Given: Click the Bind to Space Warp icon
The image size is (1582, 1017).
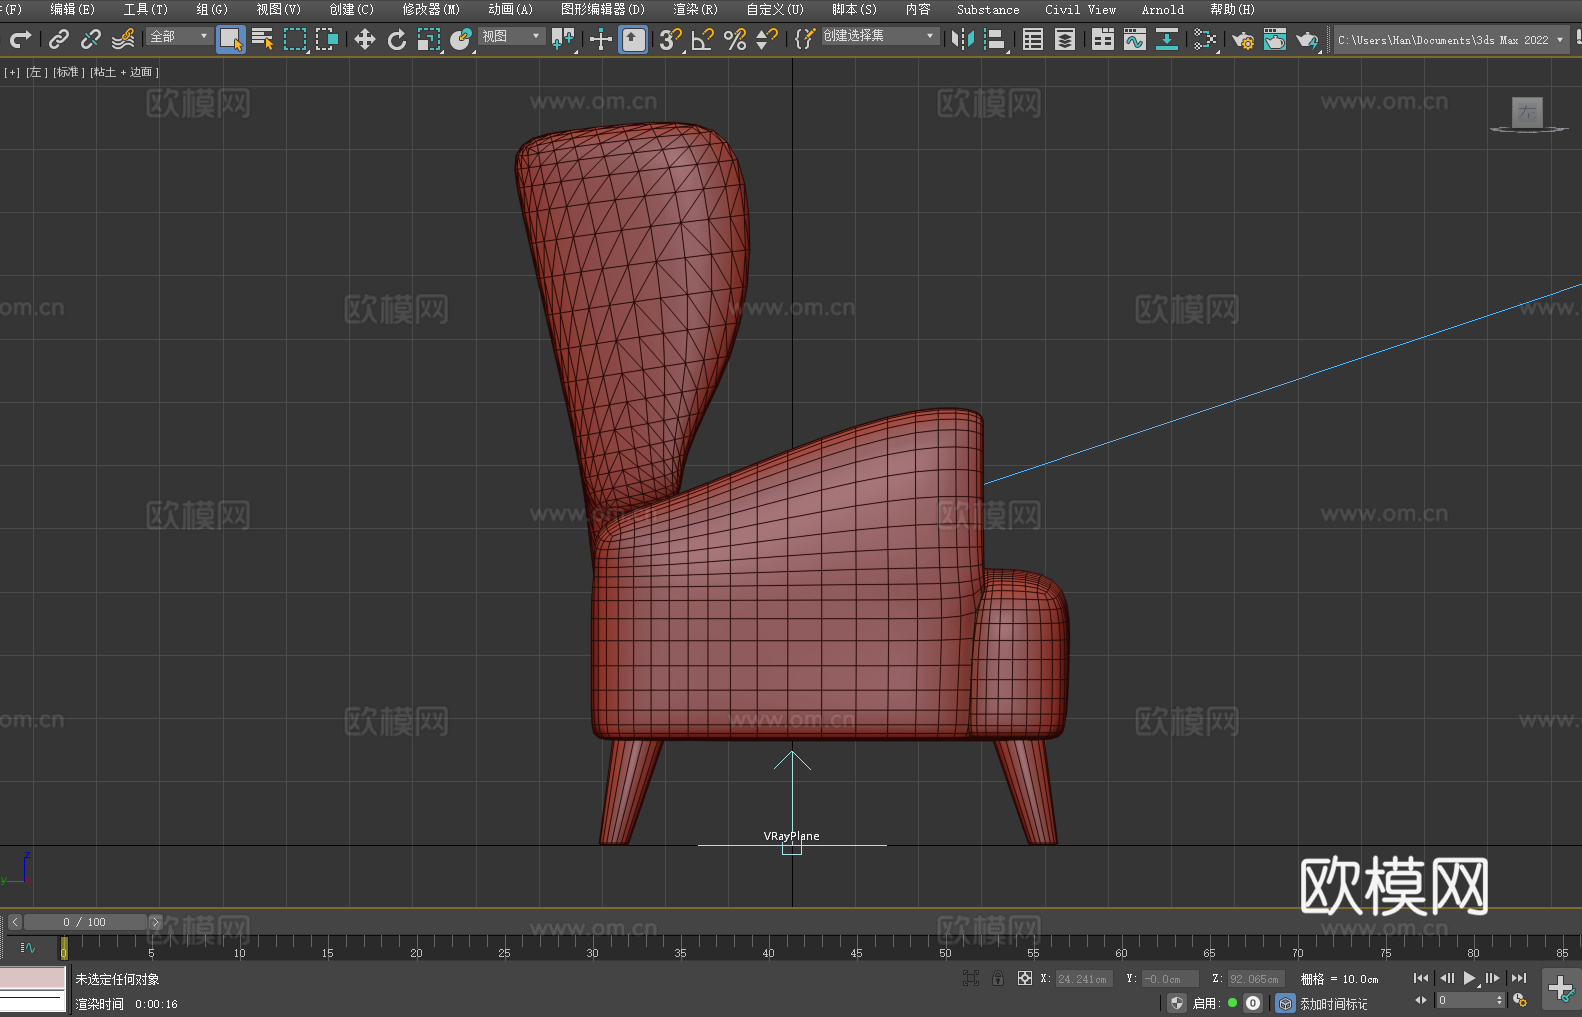Looking at the screenshot, I should pyautogui.click(x=123, y=39).
